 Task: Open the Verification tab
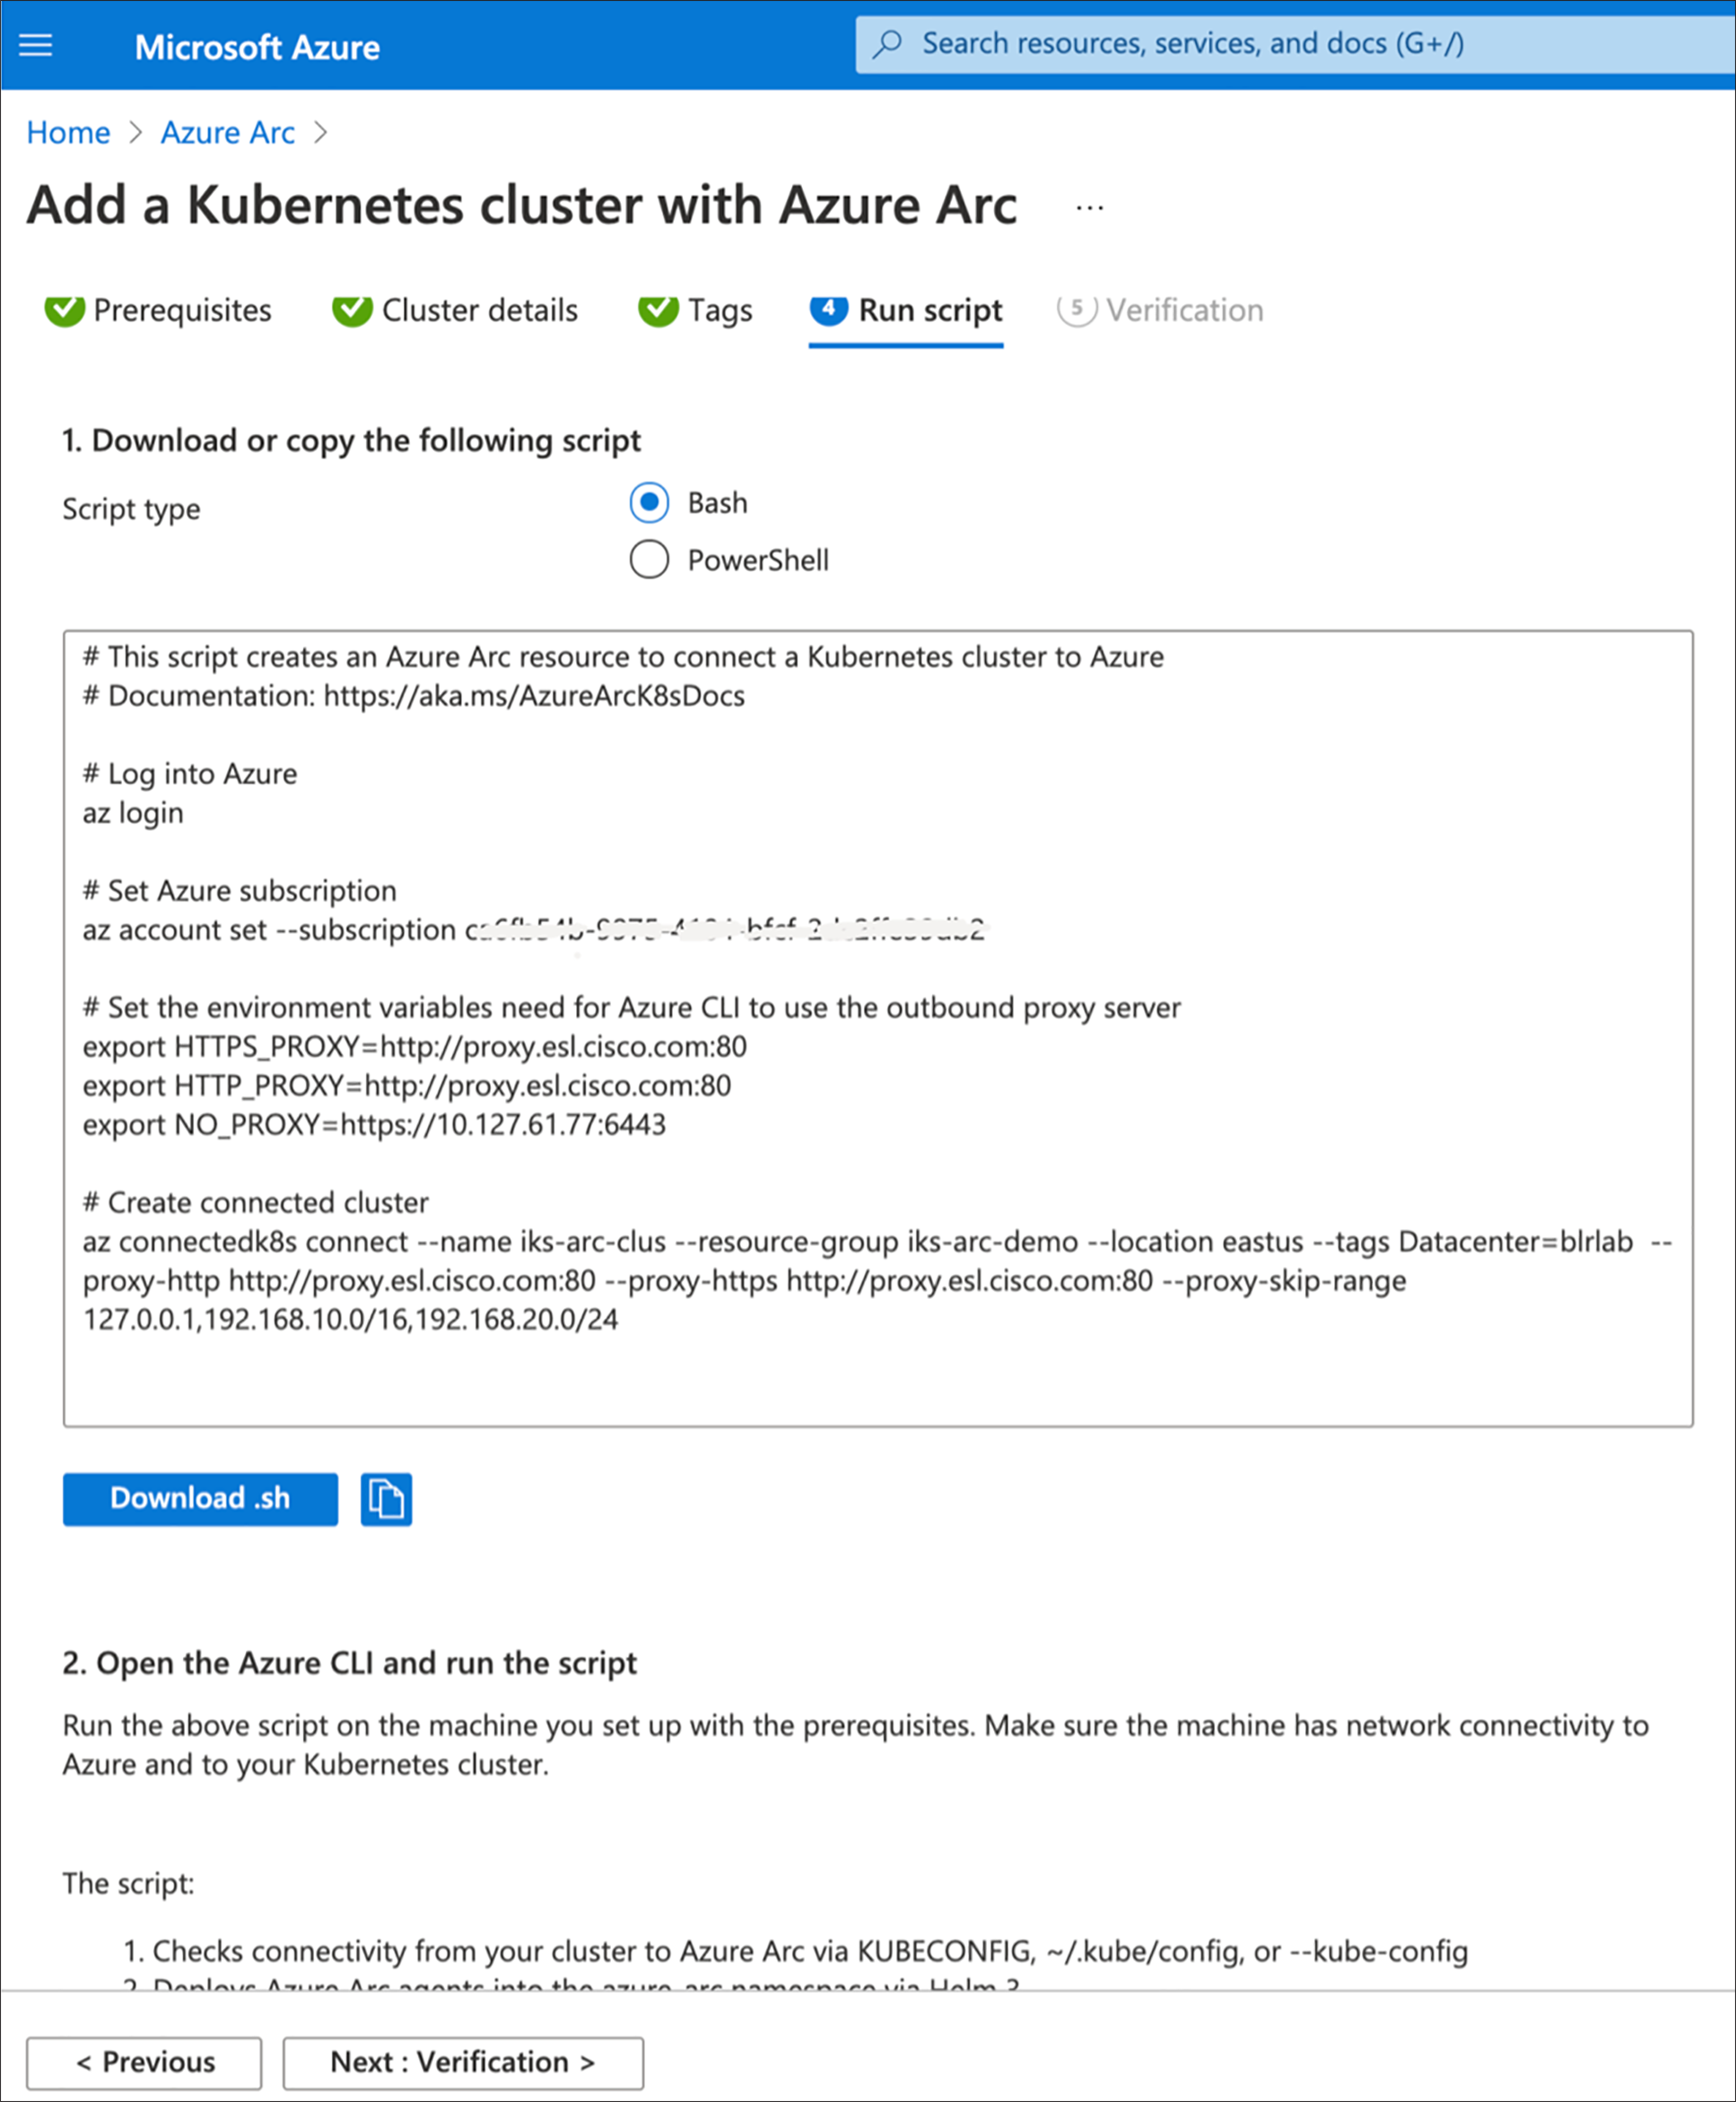1184,311
